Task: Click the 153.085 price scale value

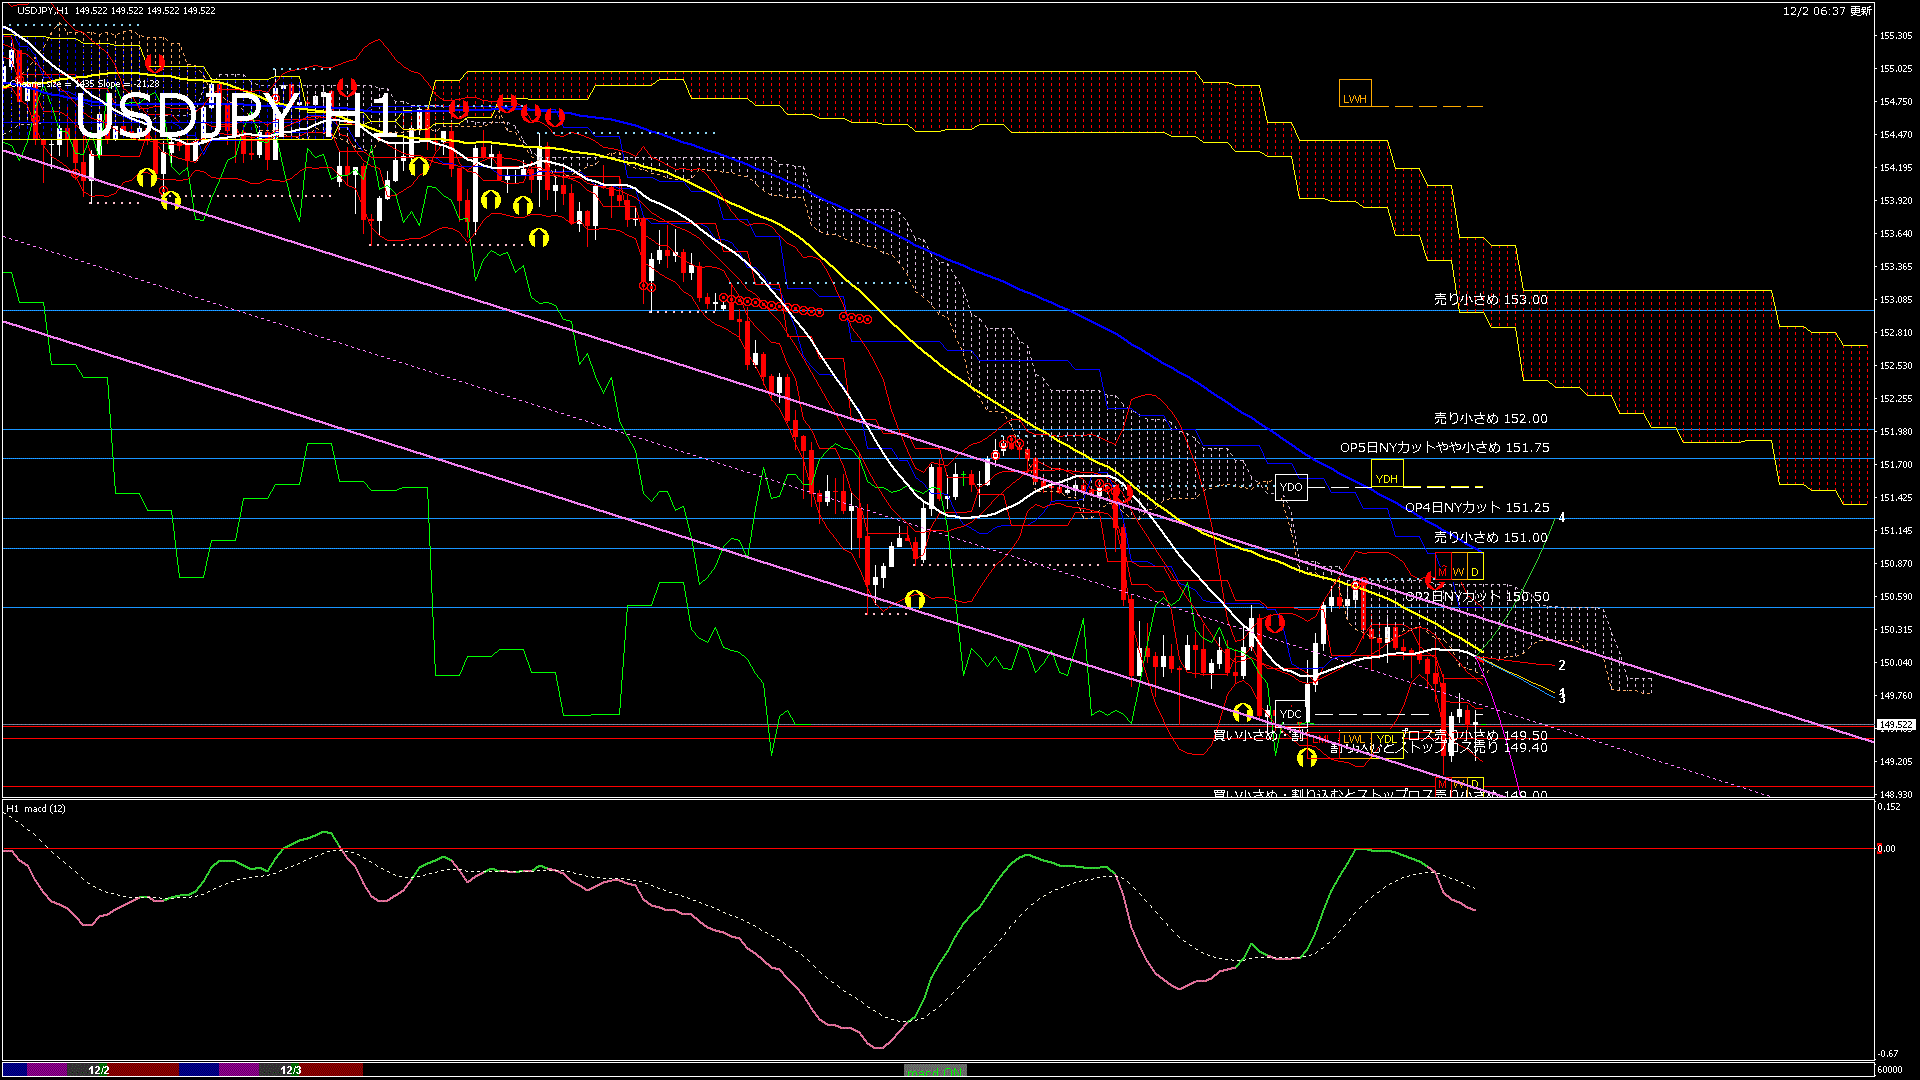Action: tap(1896, 300)
